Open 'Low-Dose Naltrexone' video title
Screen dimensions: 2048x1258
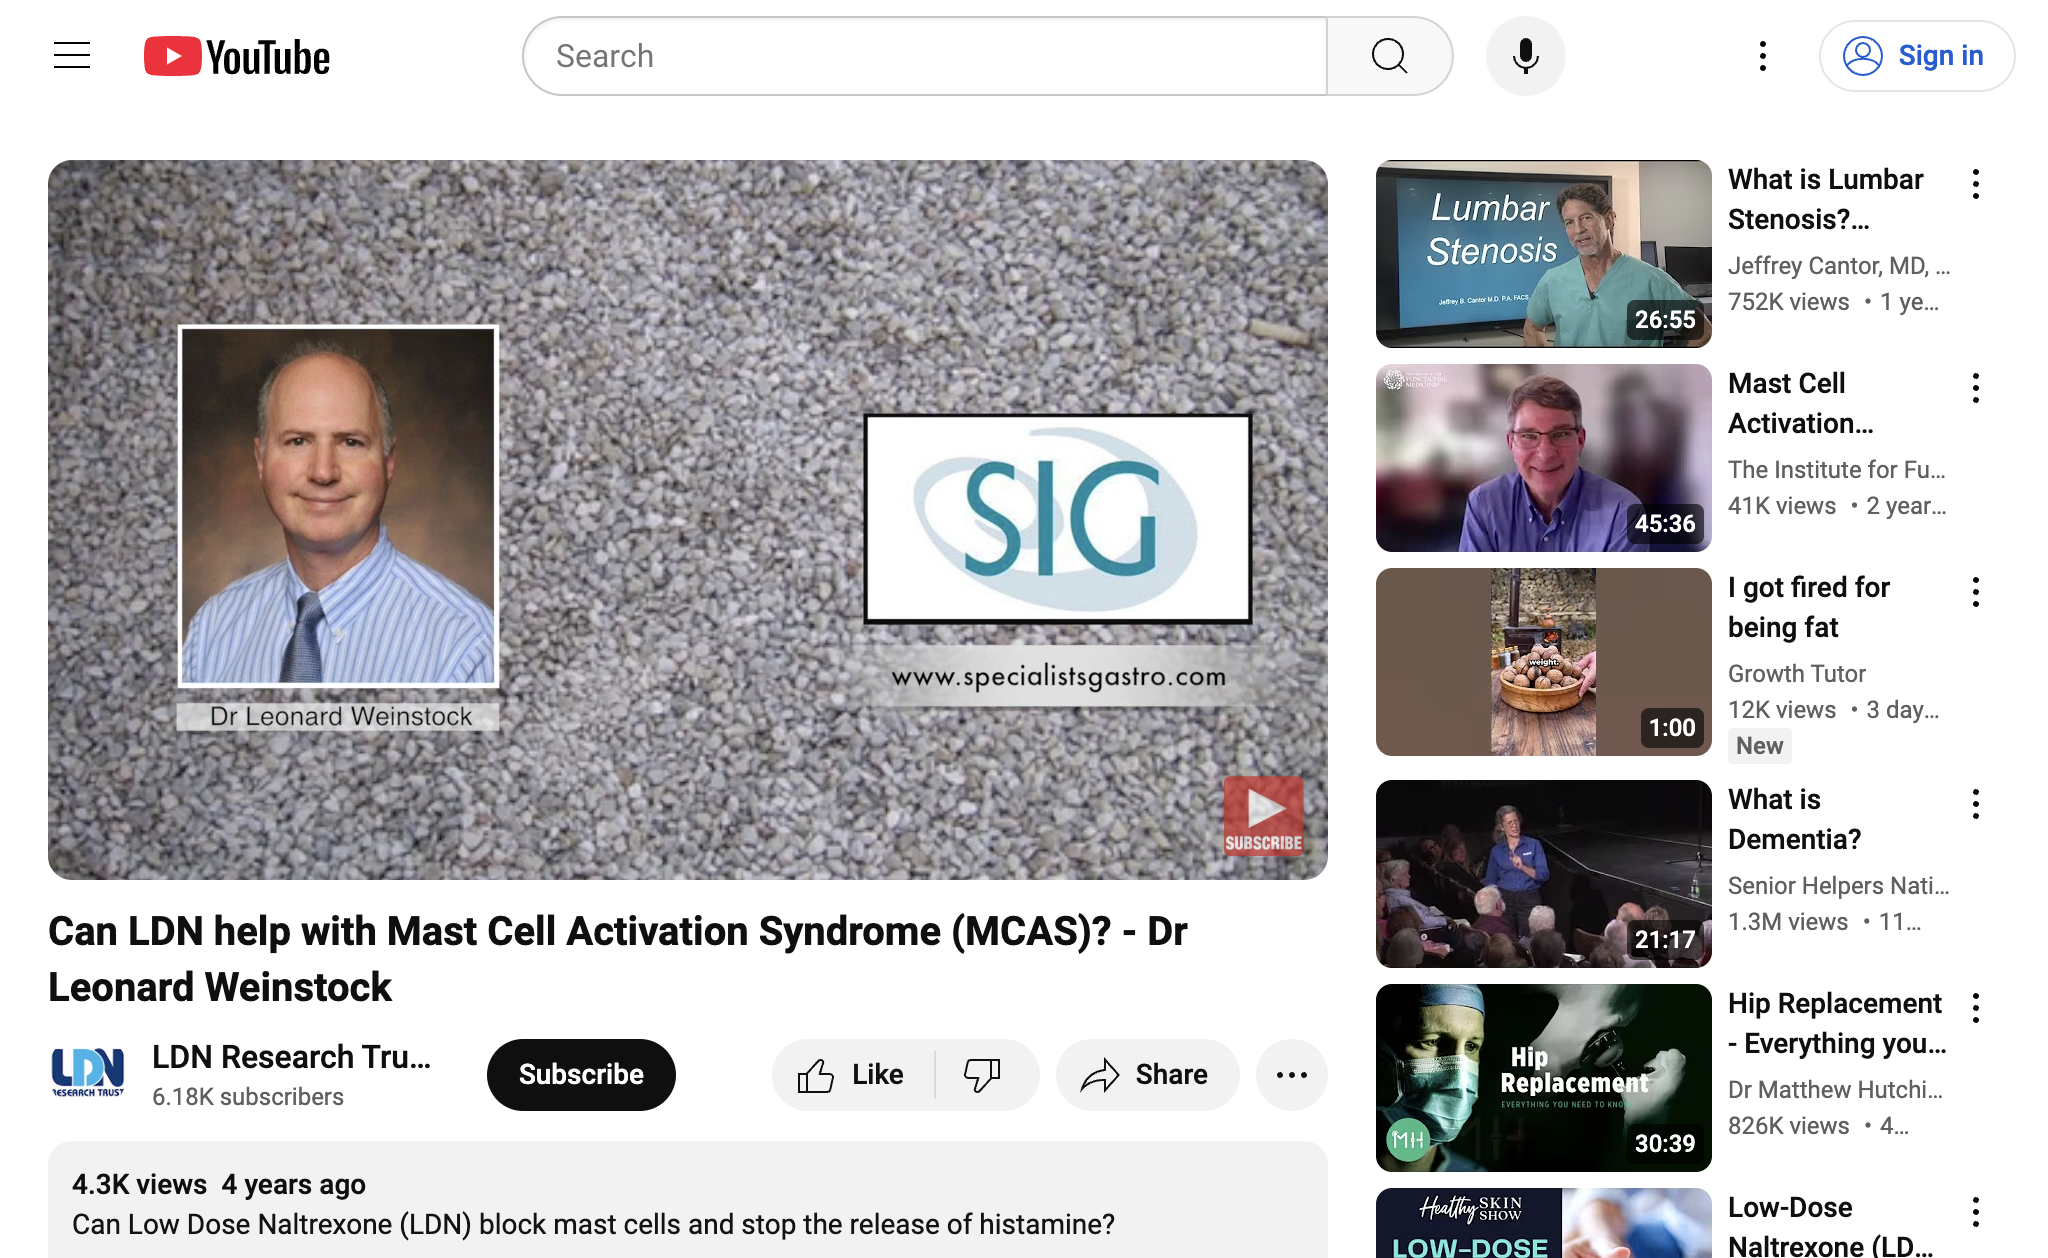click(1830, 1227)
